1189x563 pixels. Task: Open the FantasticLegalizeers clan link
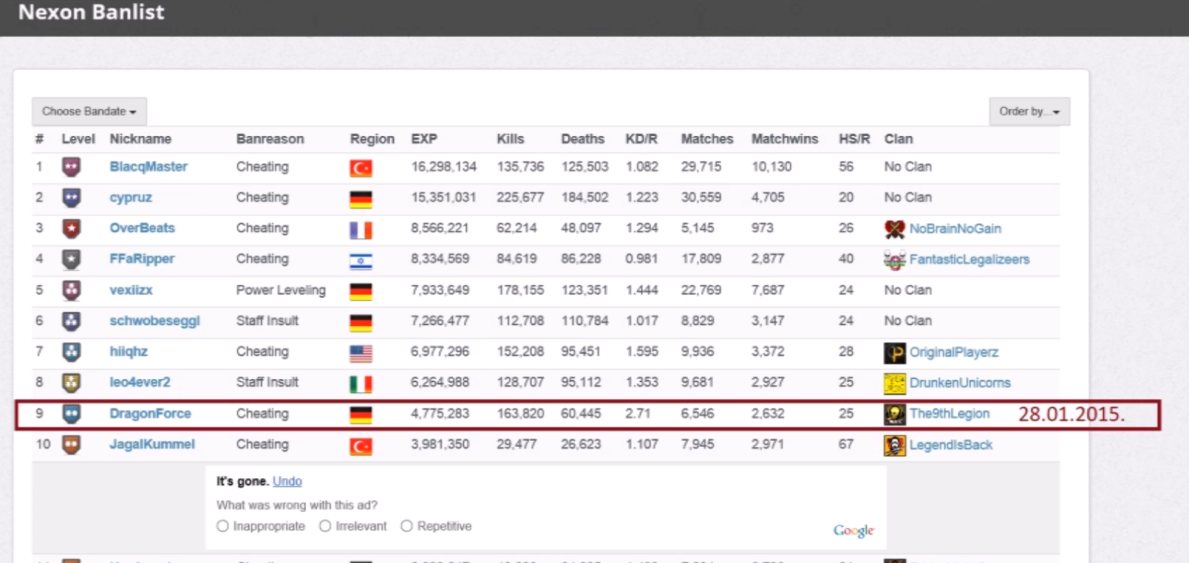(x=970, y=259)
